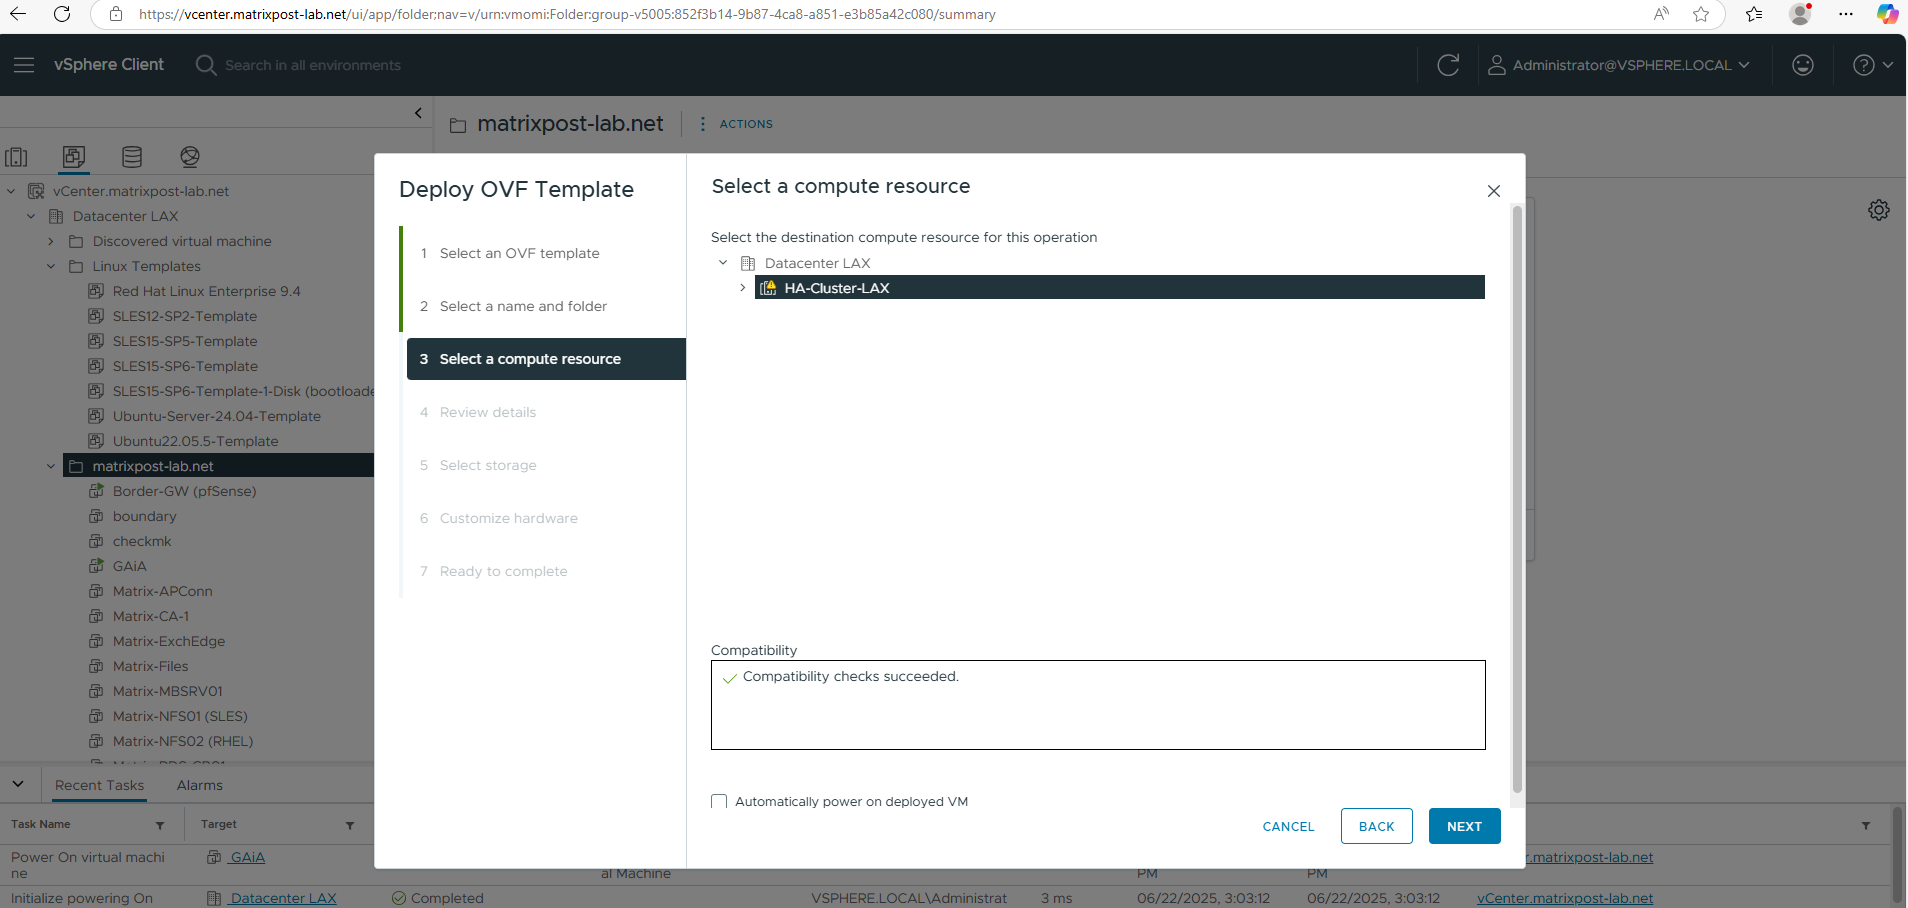Collapse the Linux Templates folder
The height and width of the screenshot is (908, 1908).
pyautogui.click(x=51, y=266)
